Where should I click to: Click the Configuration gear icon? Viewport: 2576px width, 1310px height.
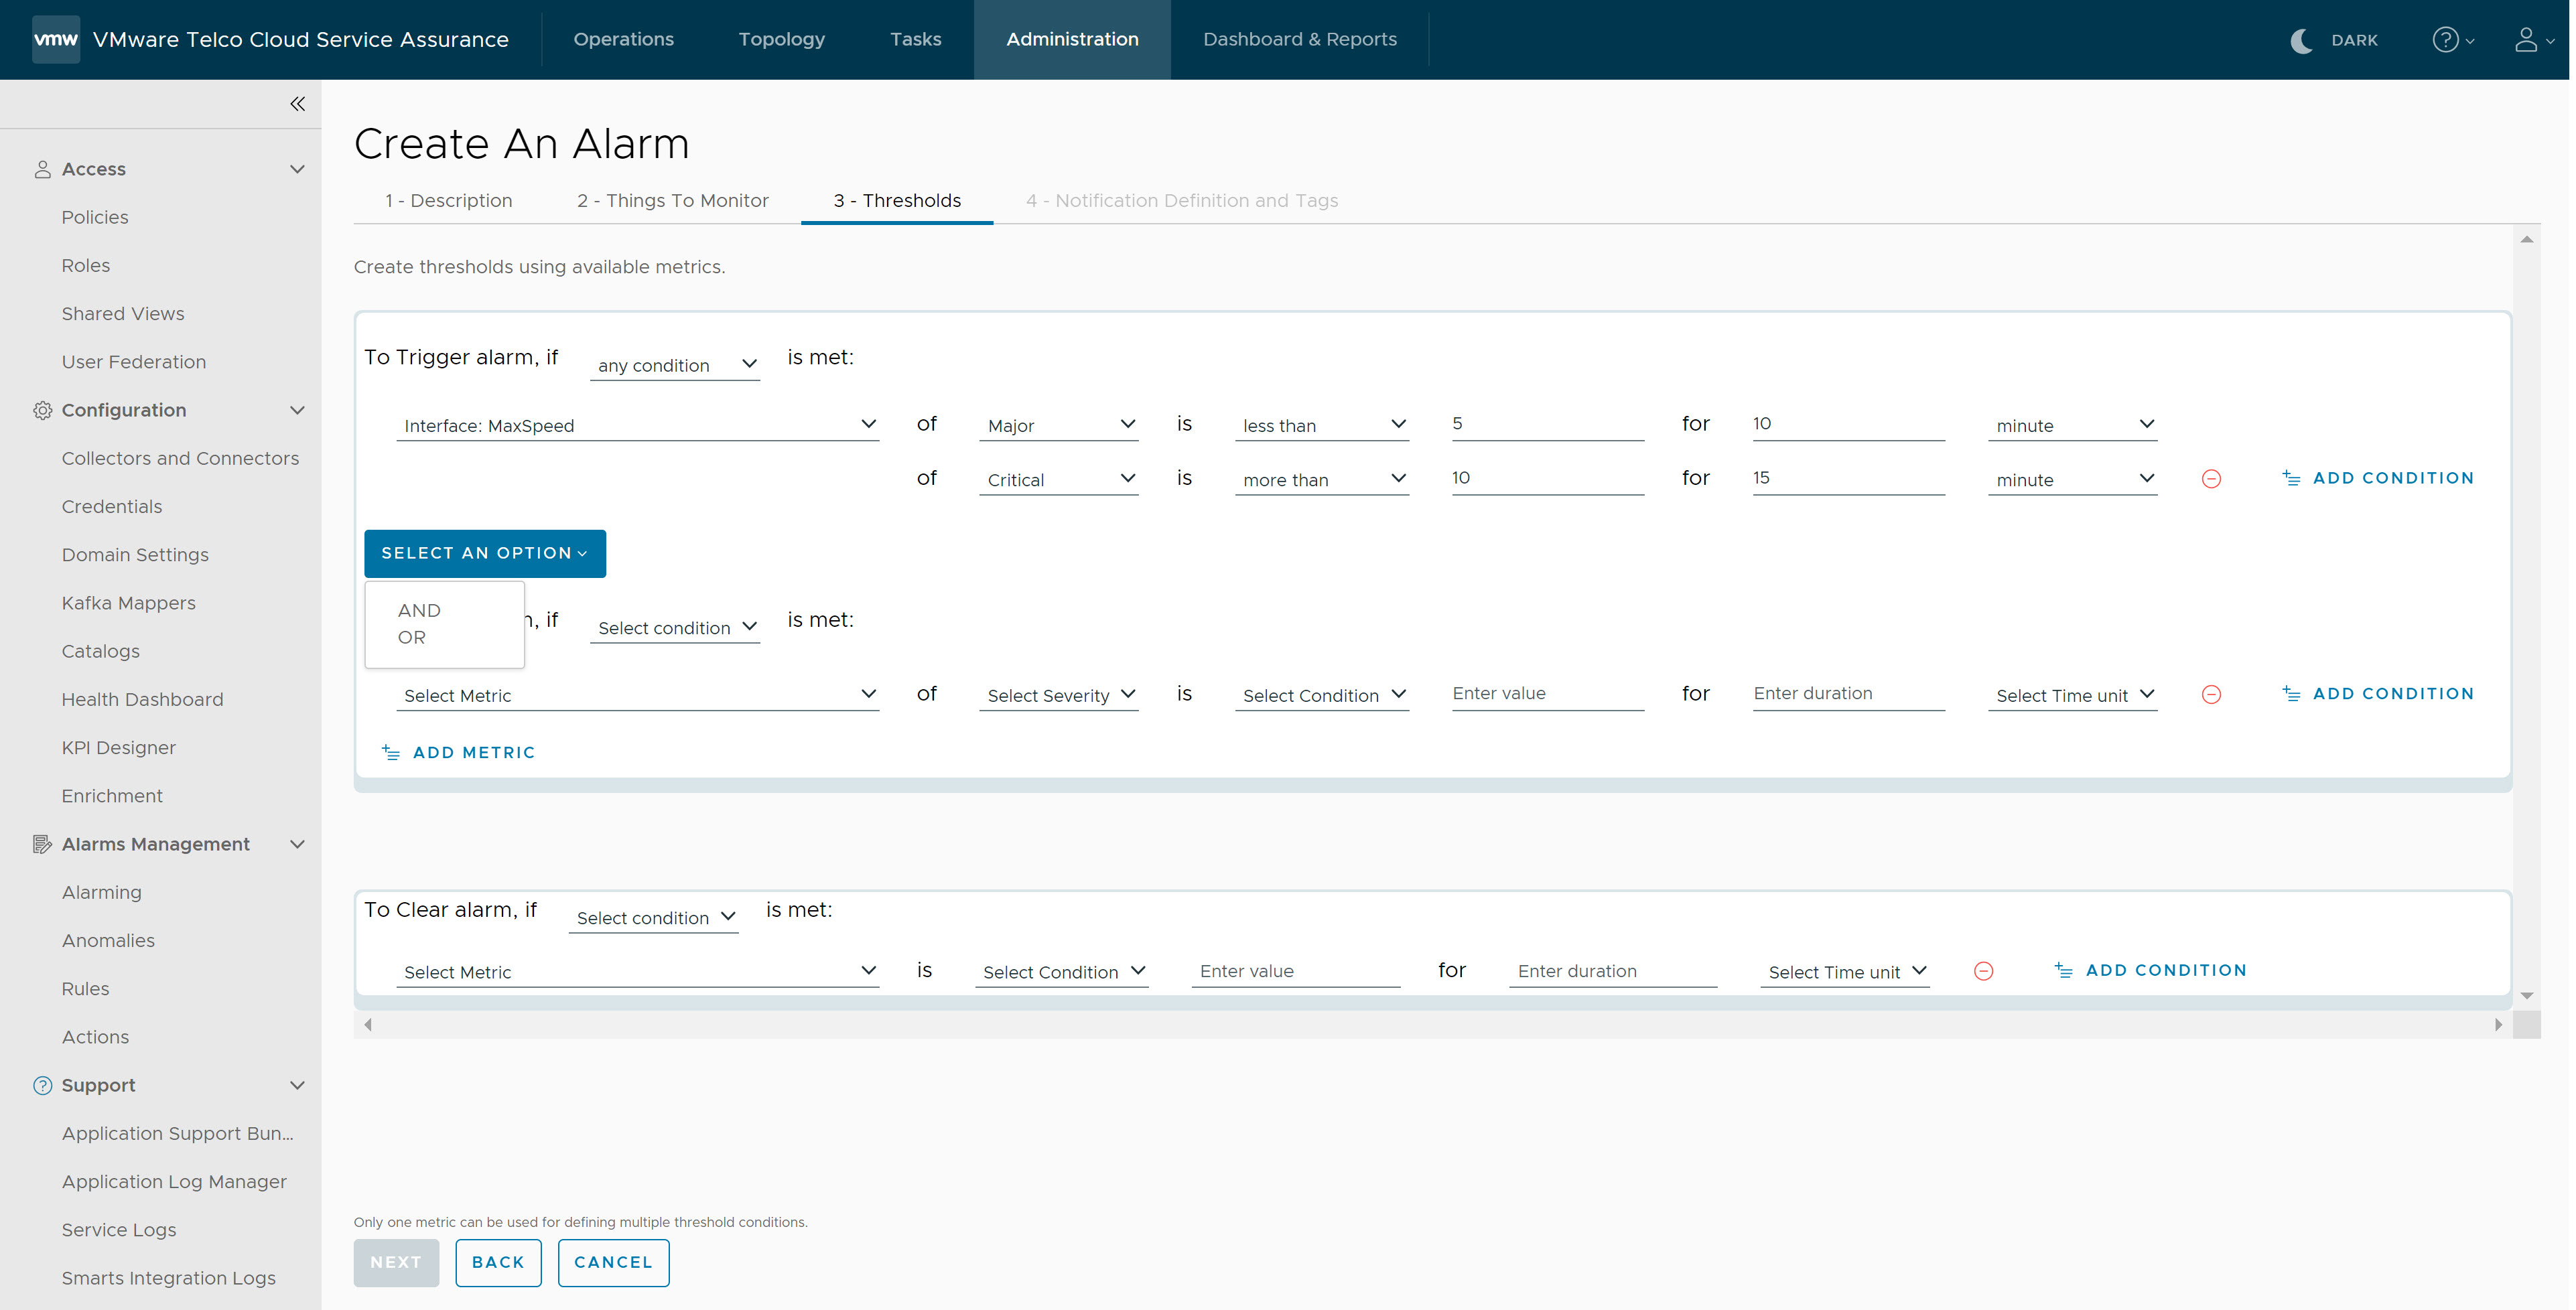click(42, 410)
